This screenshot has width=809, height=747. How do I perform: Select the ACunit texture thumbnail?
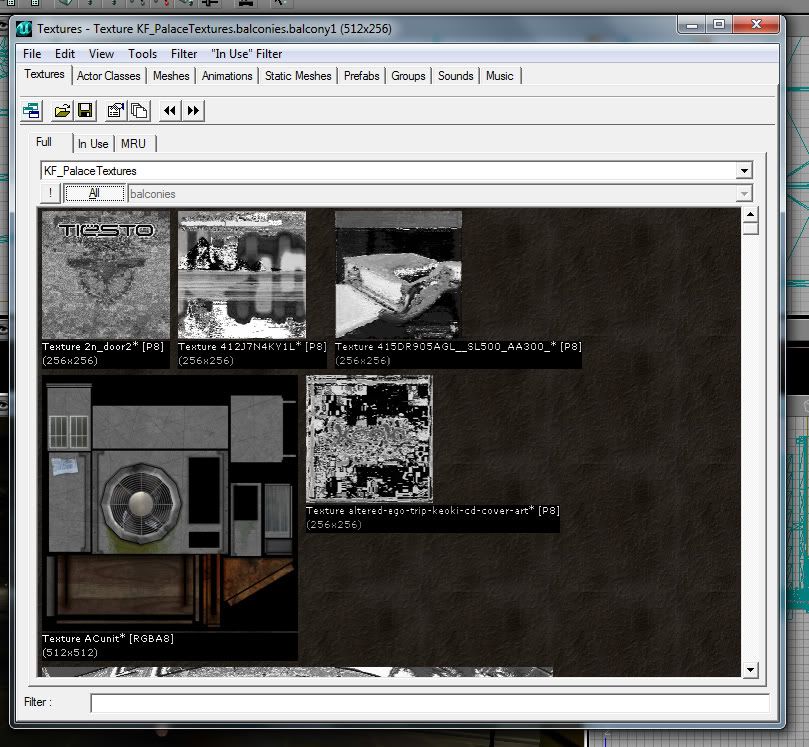[169, 502]
